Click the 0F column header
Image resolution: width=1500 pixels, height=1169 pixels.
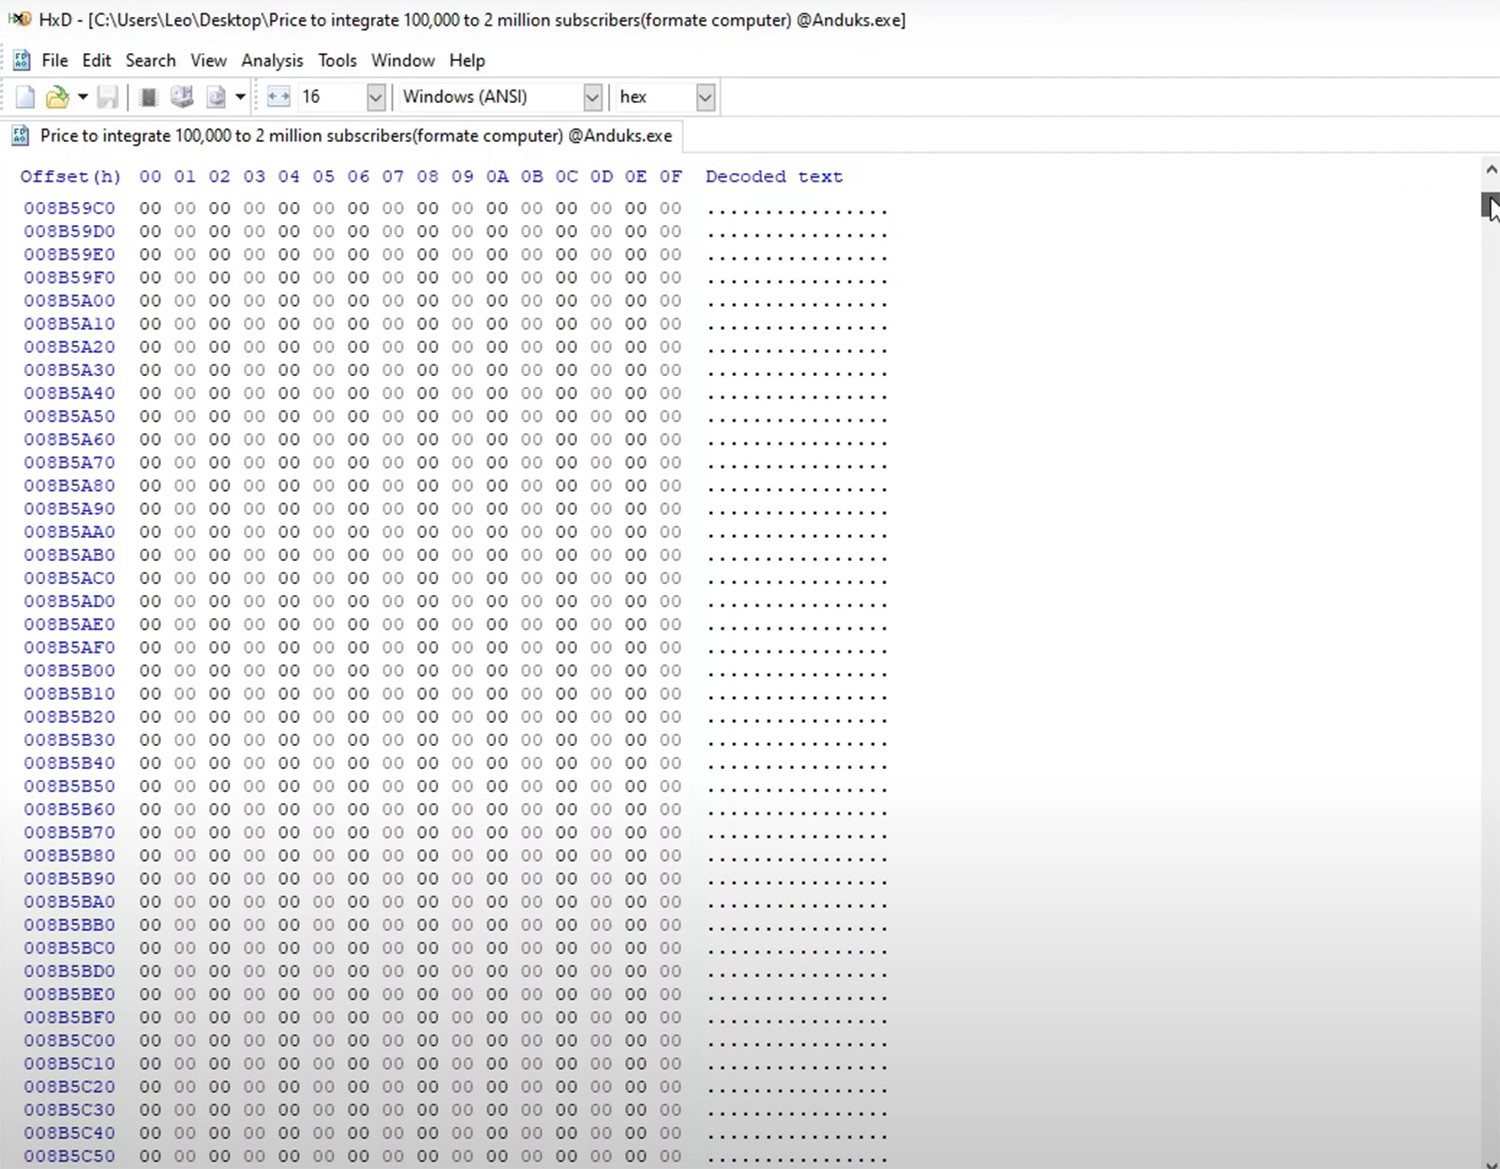pos(670,176)
